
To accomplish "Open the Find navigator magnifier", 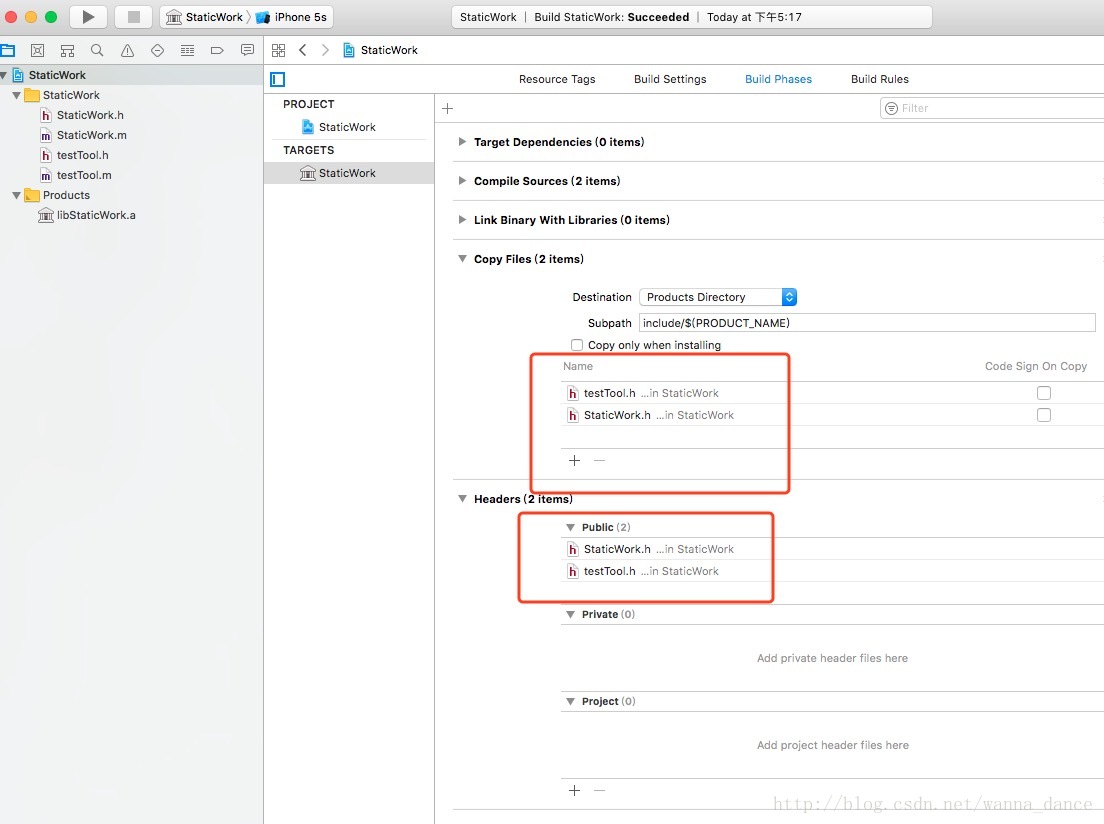I will pos(97,50).
